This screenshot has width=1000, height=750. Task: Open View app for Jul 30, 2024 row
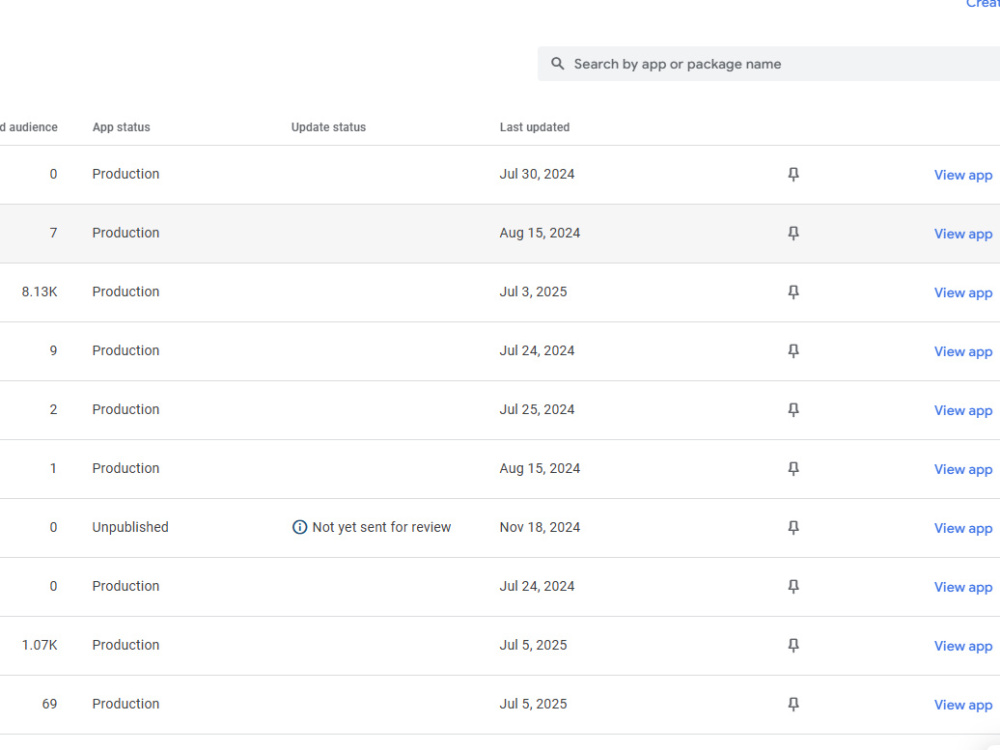(x=963, y=175)
